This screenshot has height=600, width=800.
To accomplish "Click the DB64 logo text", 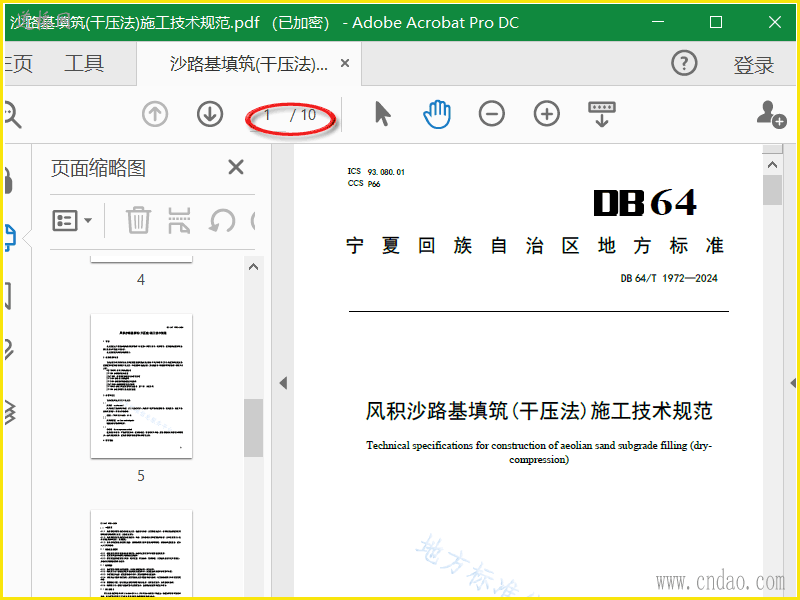I will [x=645, y=203].
